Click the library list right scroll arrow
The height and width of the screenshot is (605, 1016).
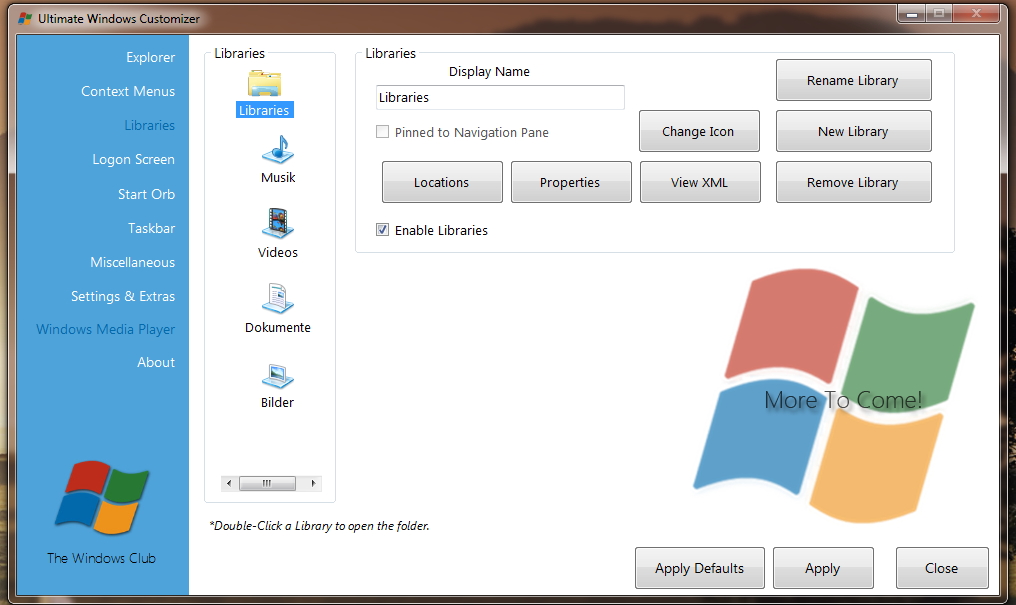(314, 483)
